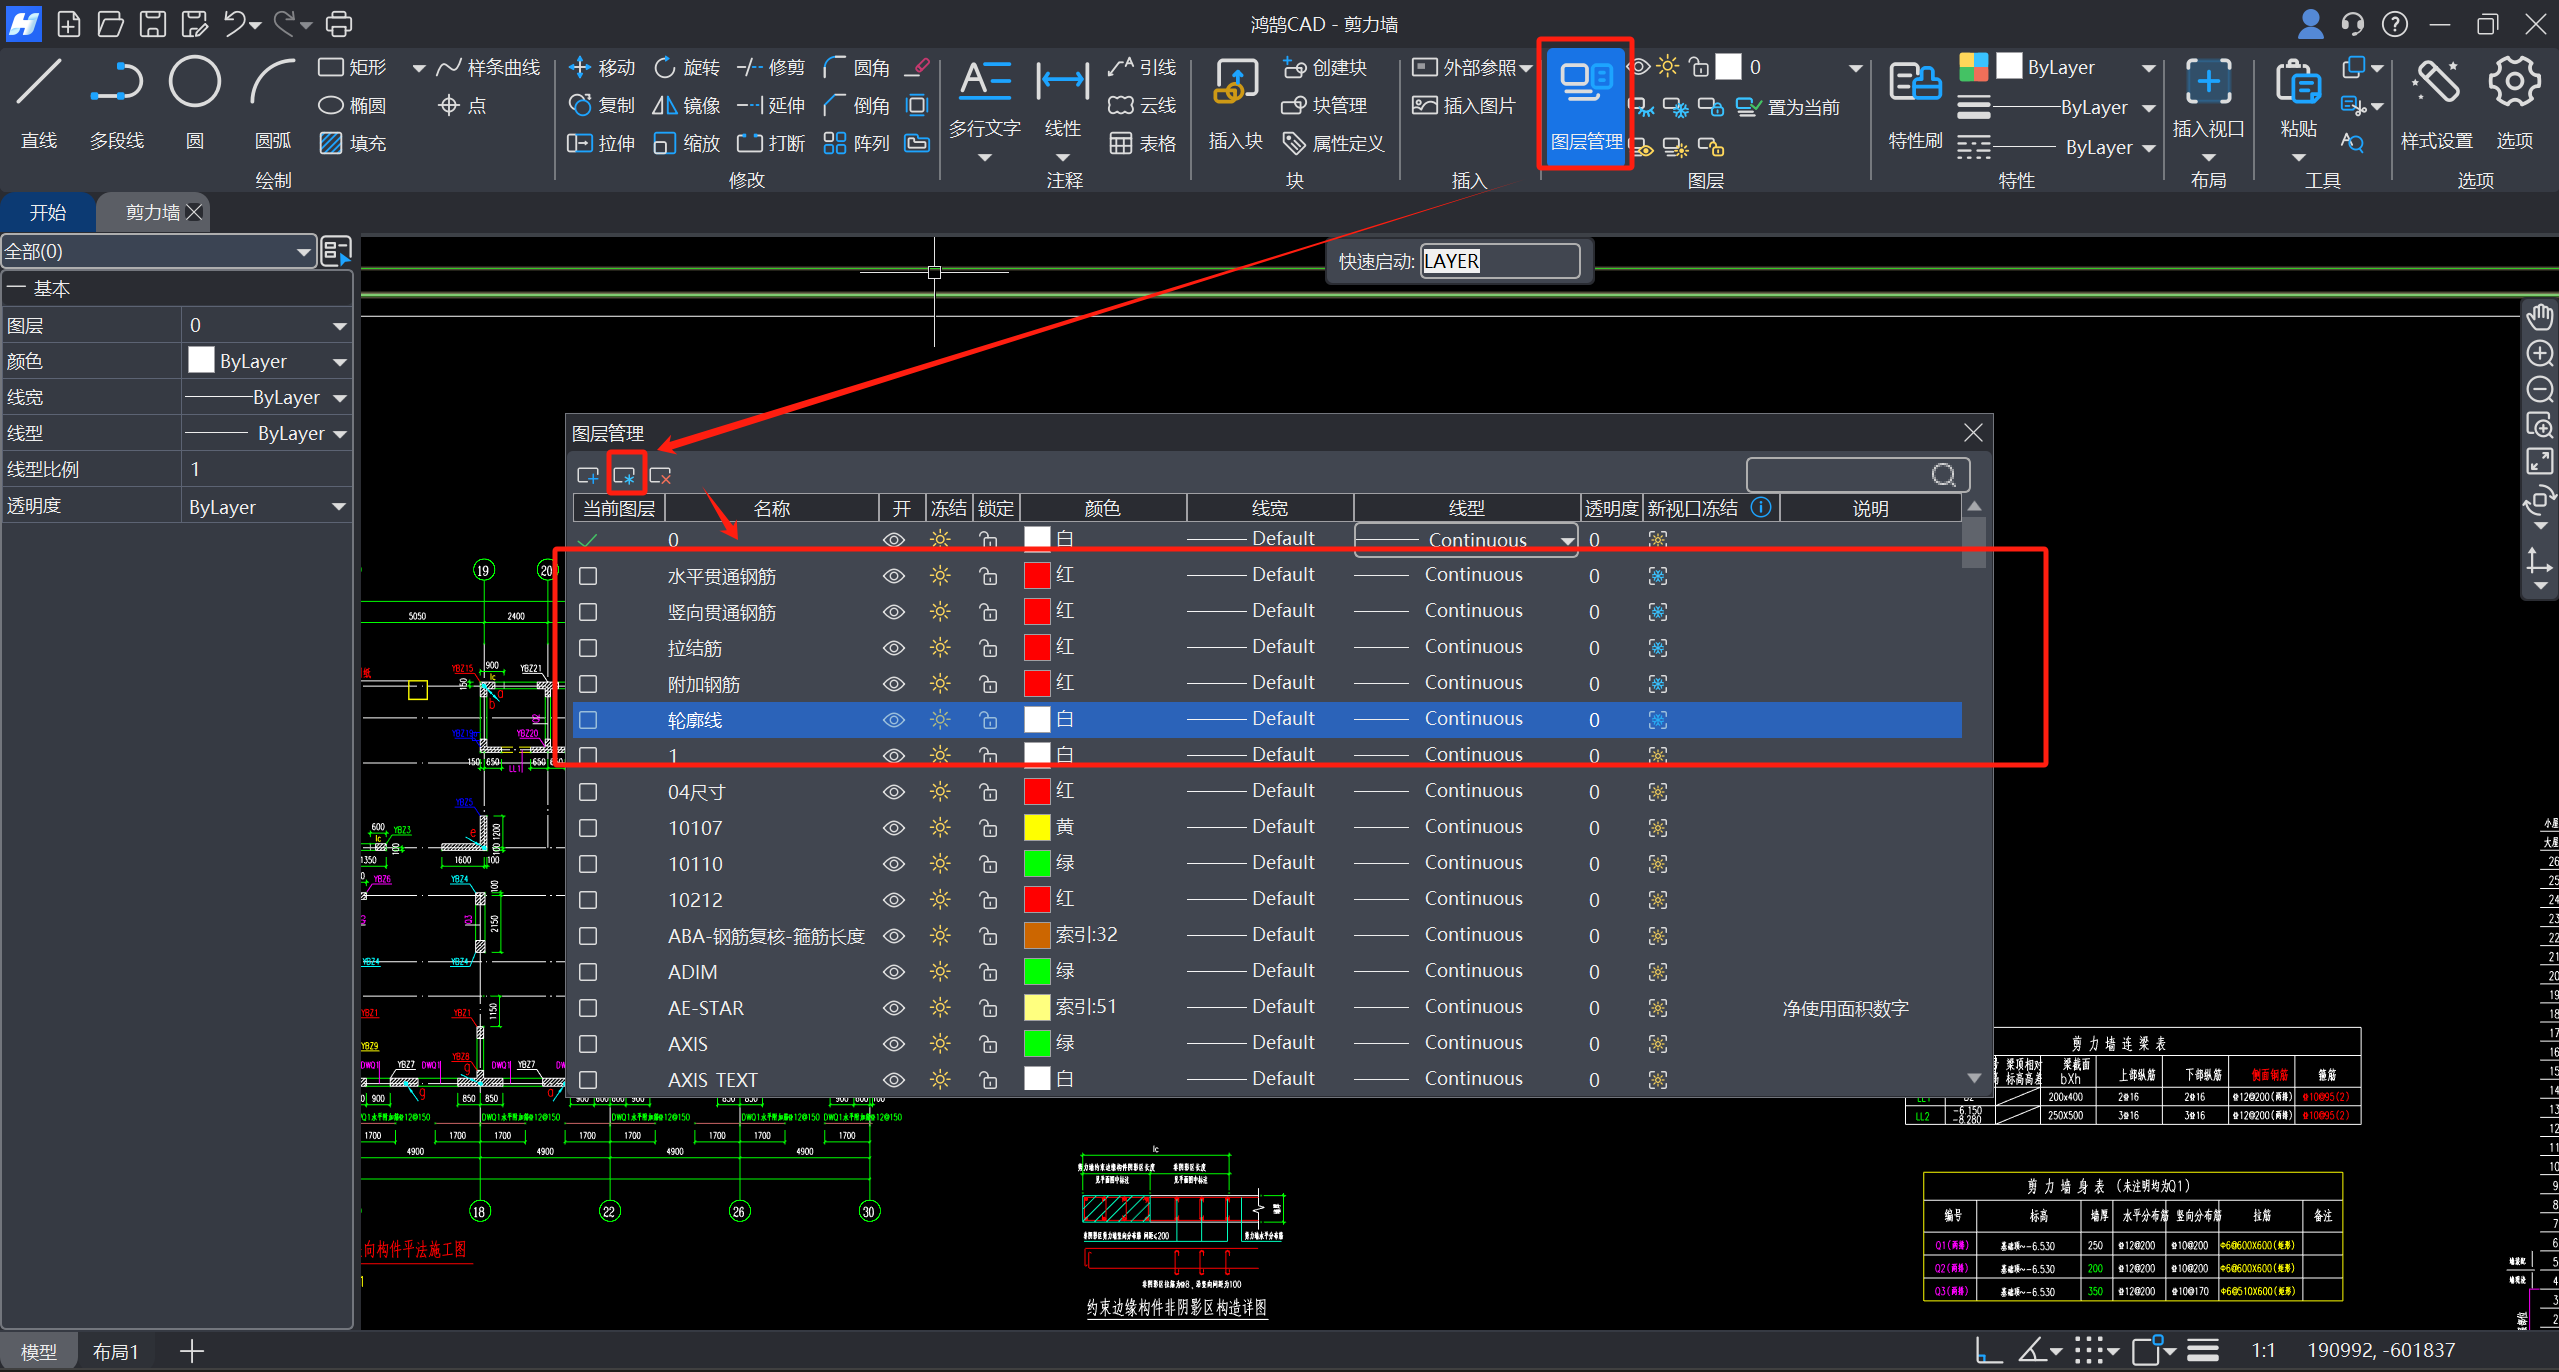Click the Print icon in title bar

339,23
